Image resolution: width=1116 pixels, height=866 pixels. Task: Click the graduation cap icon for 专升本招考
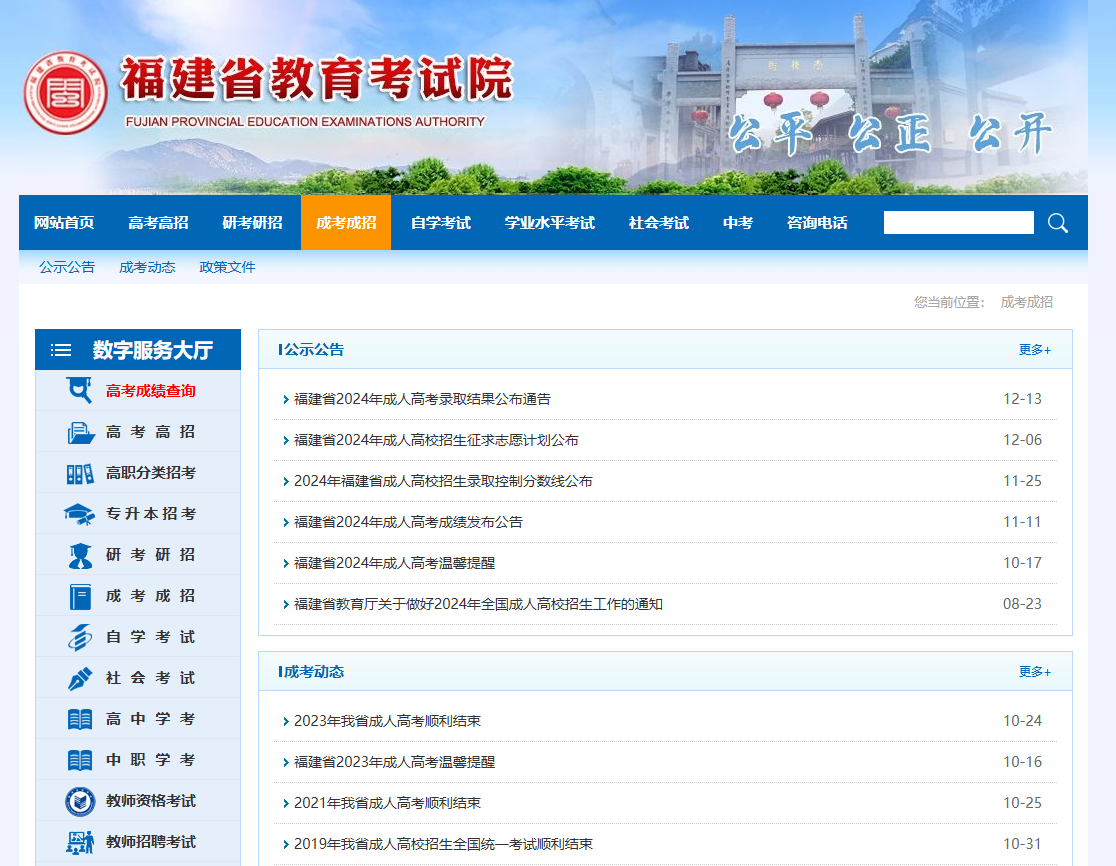tap(80, 514)
